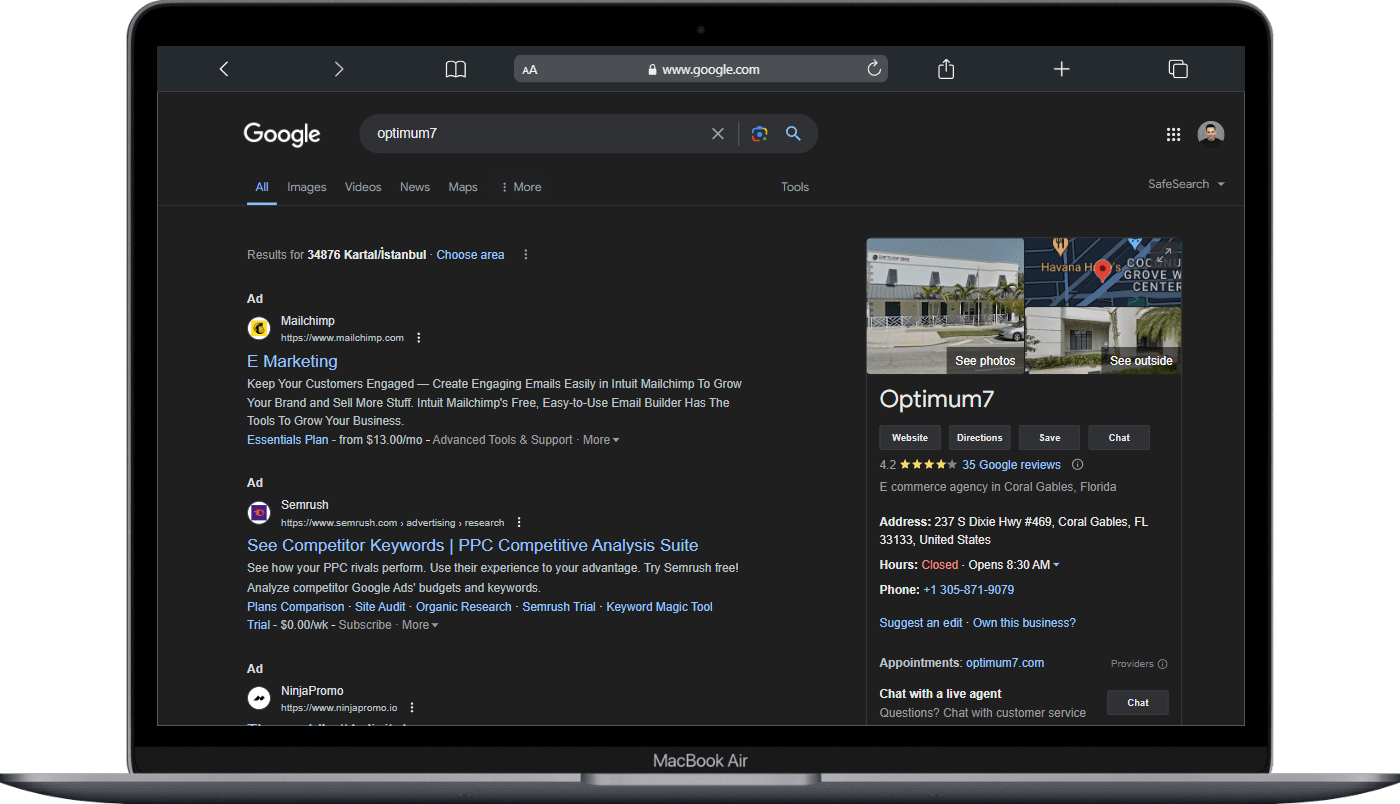Open the search Tools menu
The image size is (1400, 804).
795,187
